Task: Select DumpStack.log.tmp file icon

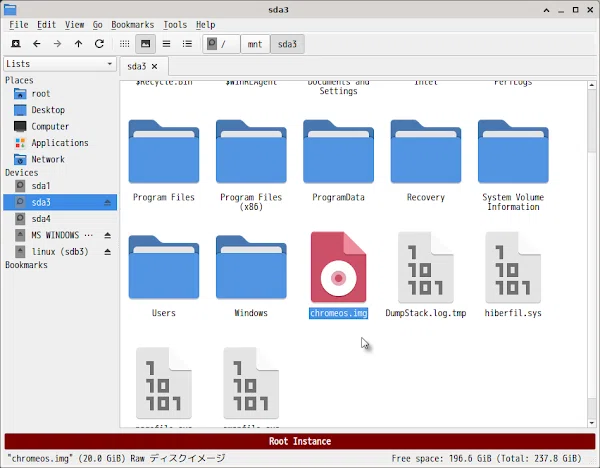Action: [x=426, y=267]
